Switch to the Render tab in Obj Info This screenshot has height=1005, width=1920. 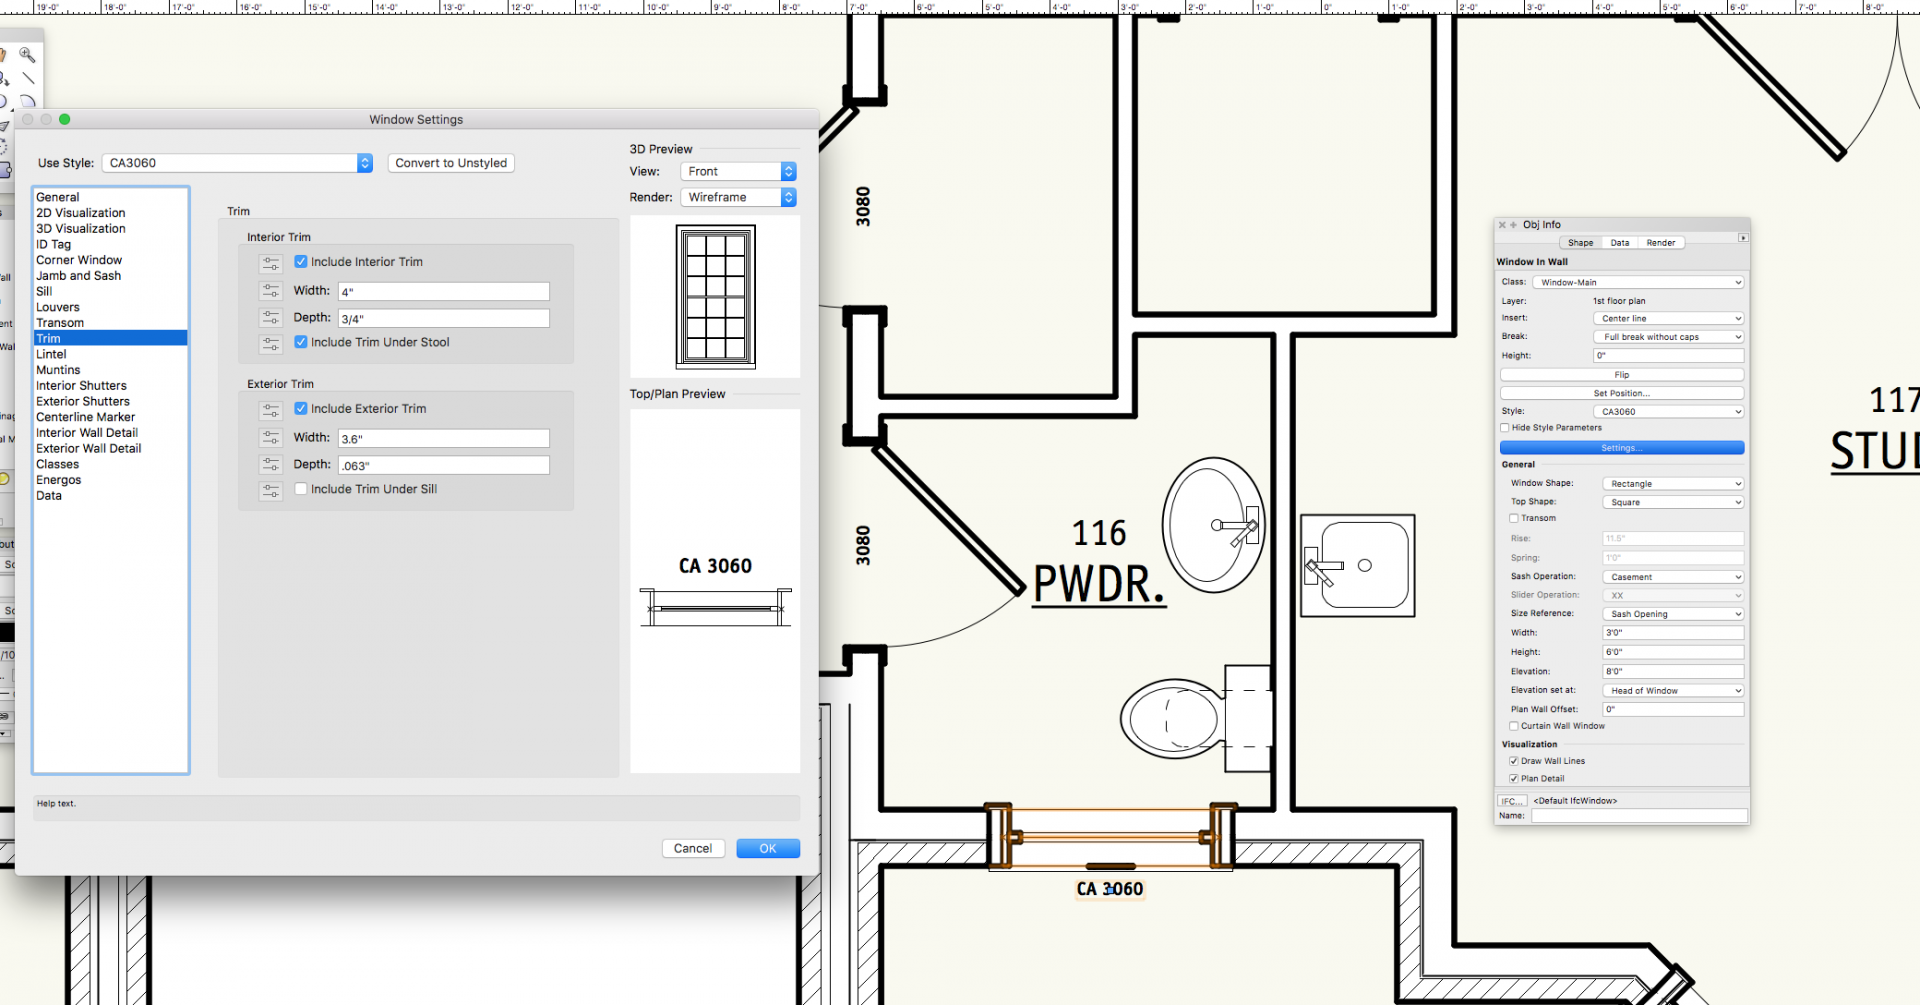(1661, 243)
